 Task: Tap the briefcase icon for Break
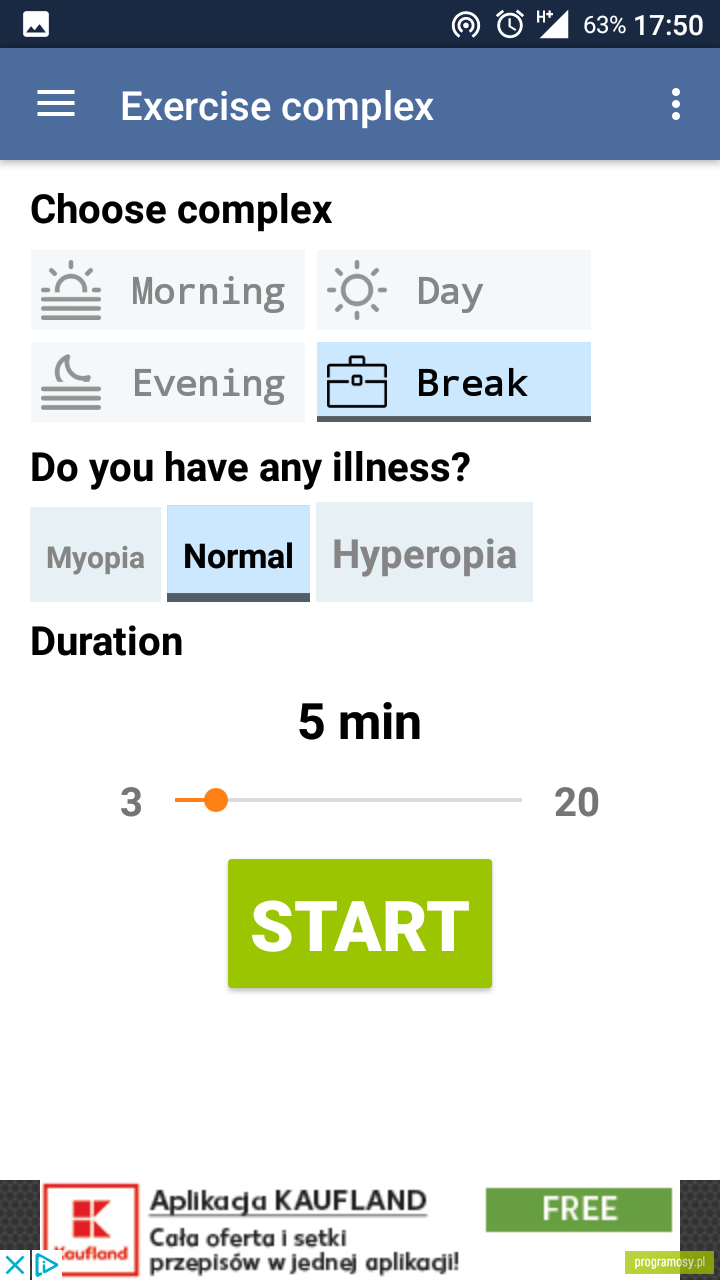pos(357,382)
